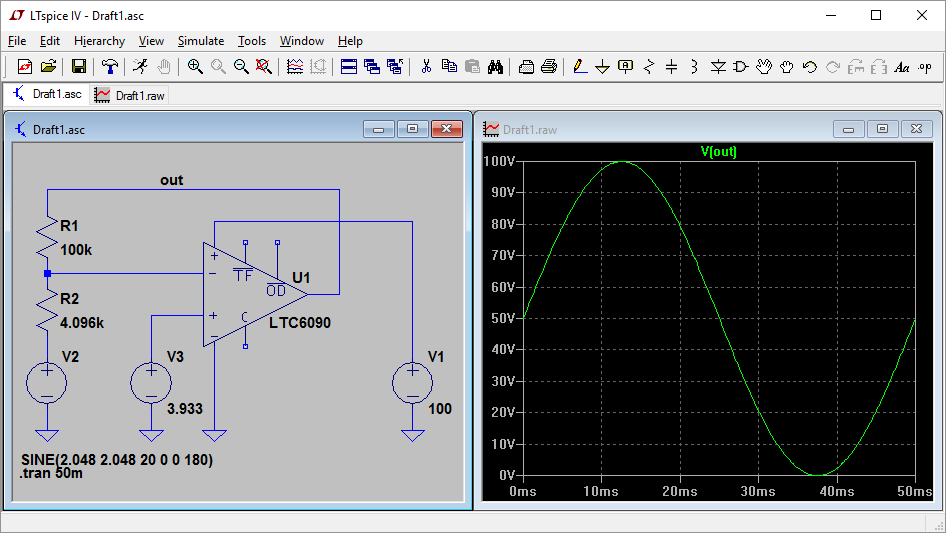Click R2's 4.096k value

(x=82, y=323)
